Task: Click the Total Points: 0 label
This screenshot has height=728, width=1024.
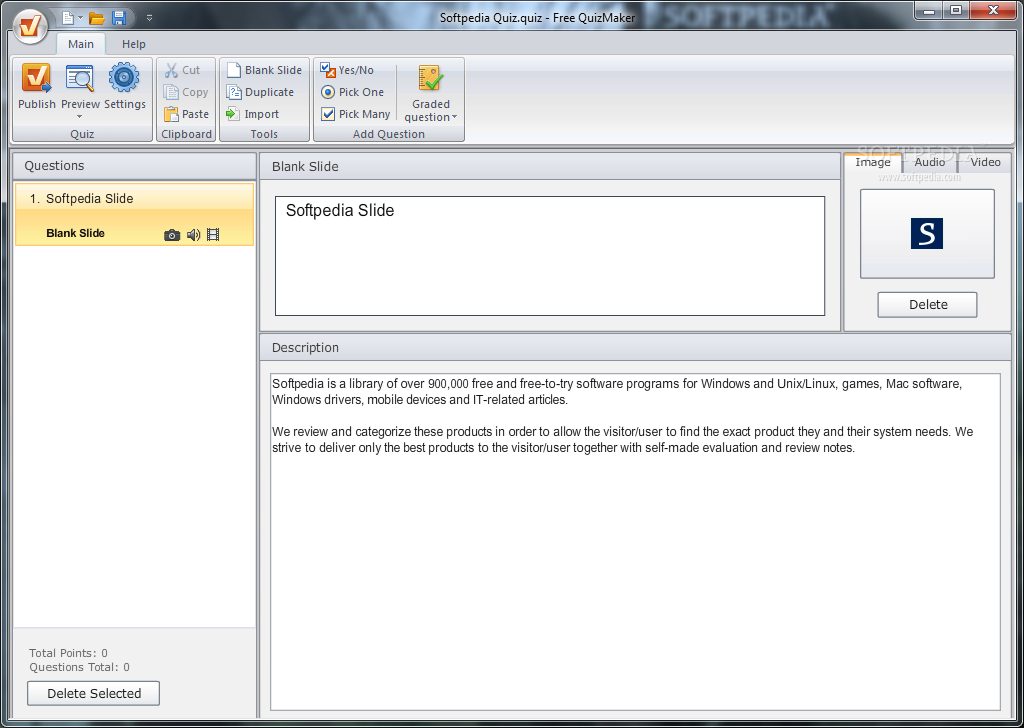Action: point(69,653)
